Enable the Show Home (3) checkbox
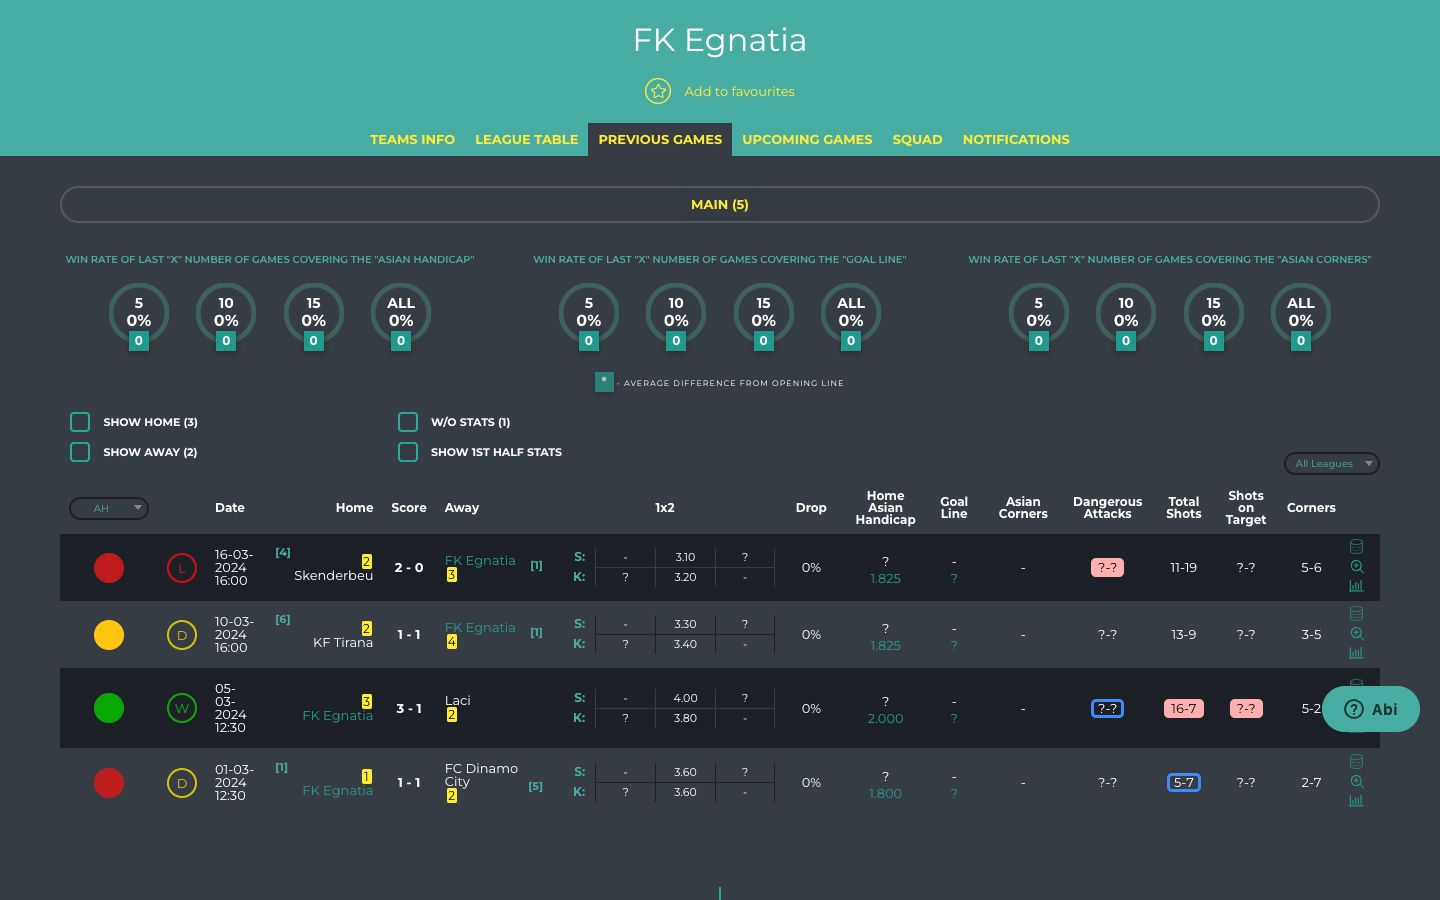The height and width of the screenshot is (900, 1440). tap(80, 422)
